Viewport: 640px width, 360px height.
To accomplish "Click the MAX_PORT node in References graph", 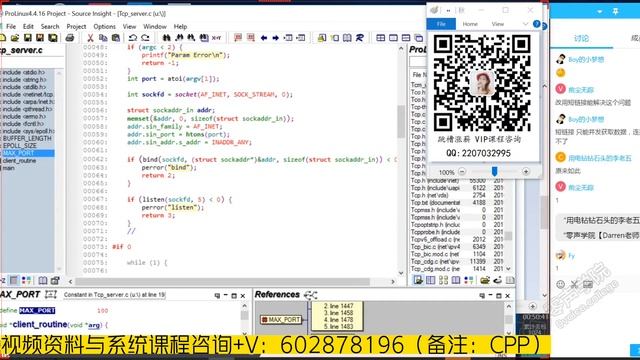I will point(281,320).
